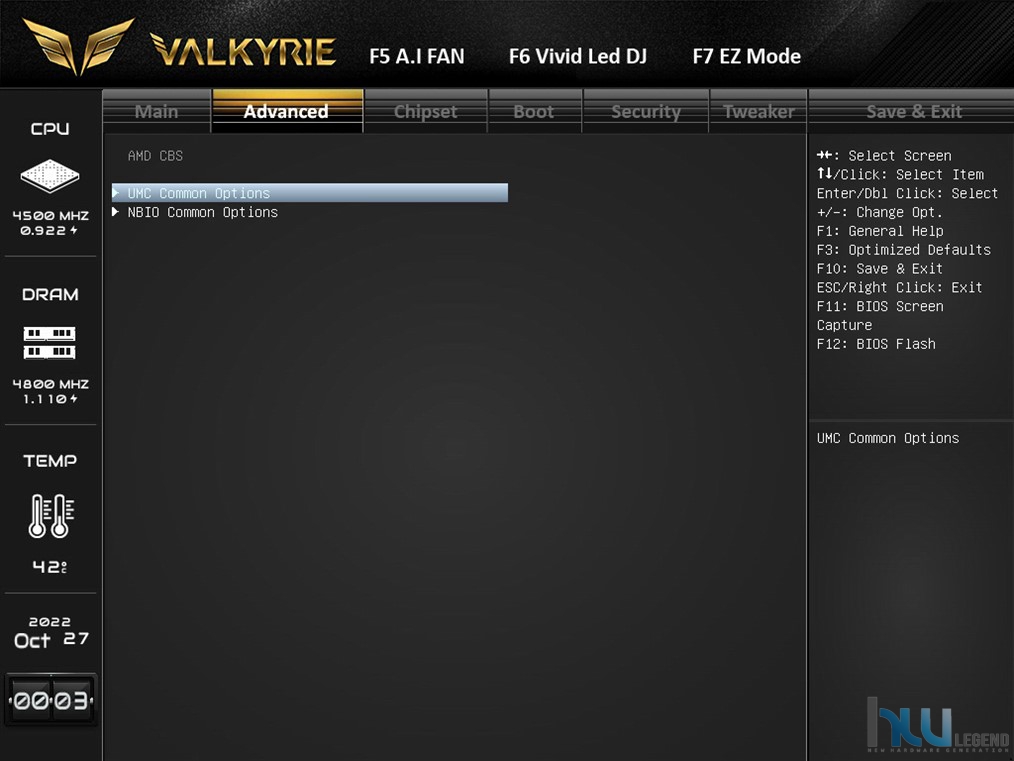Click the 2022 year display
This screenshot has height=761, width=1014.
tap(50, 621)
